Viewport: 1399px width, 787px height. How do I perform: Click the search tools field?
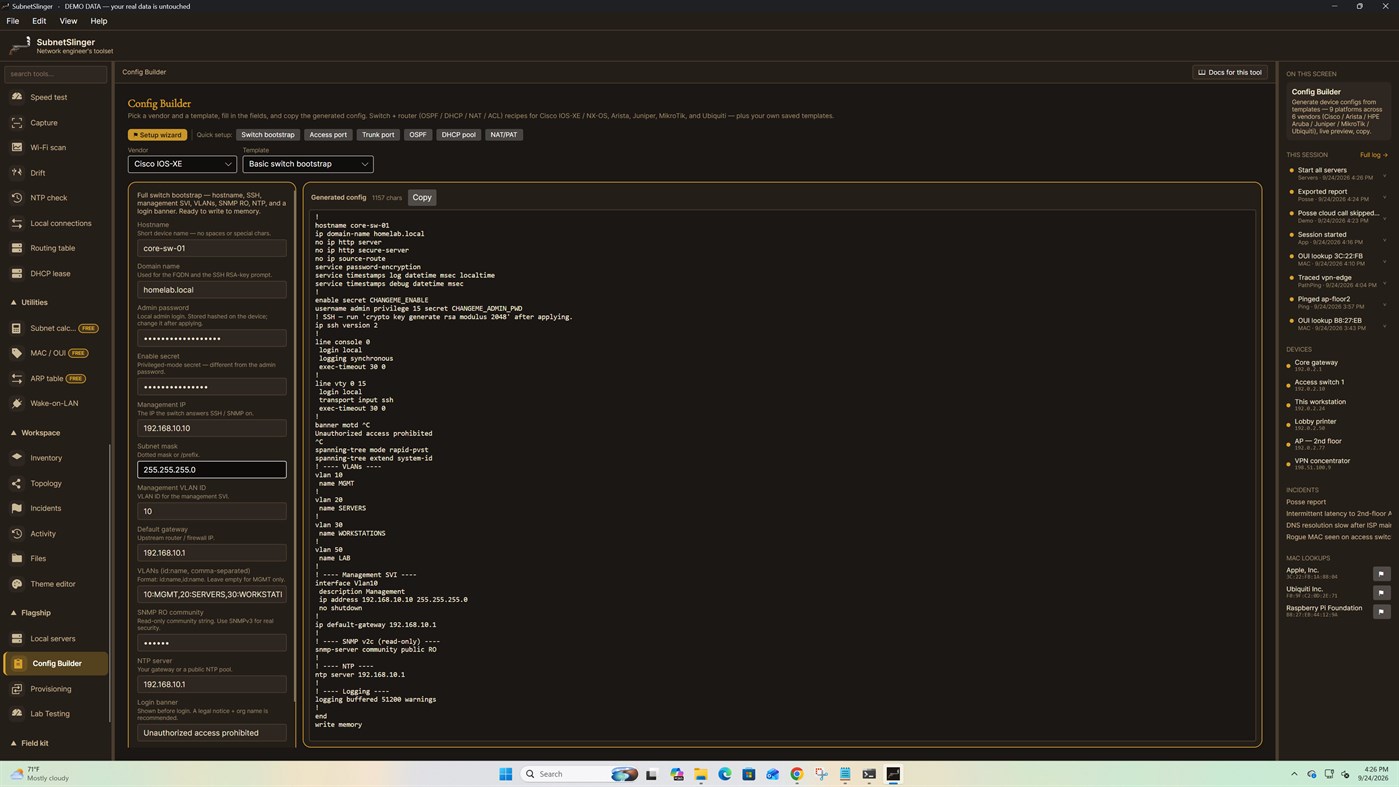(x=55, y=74)
